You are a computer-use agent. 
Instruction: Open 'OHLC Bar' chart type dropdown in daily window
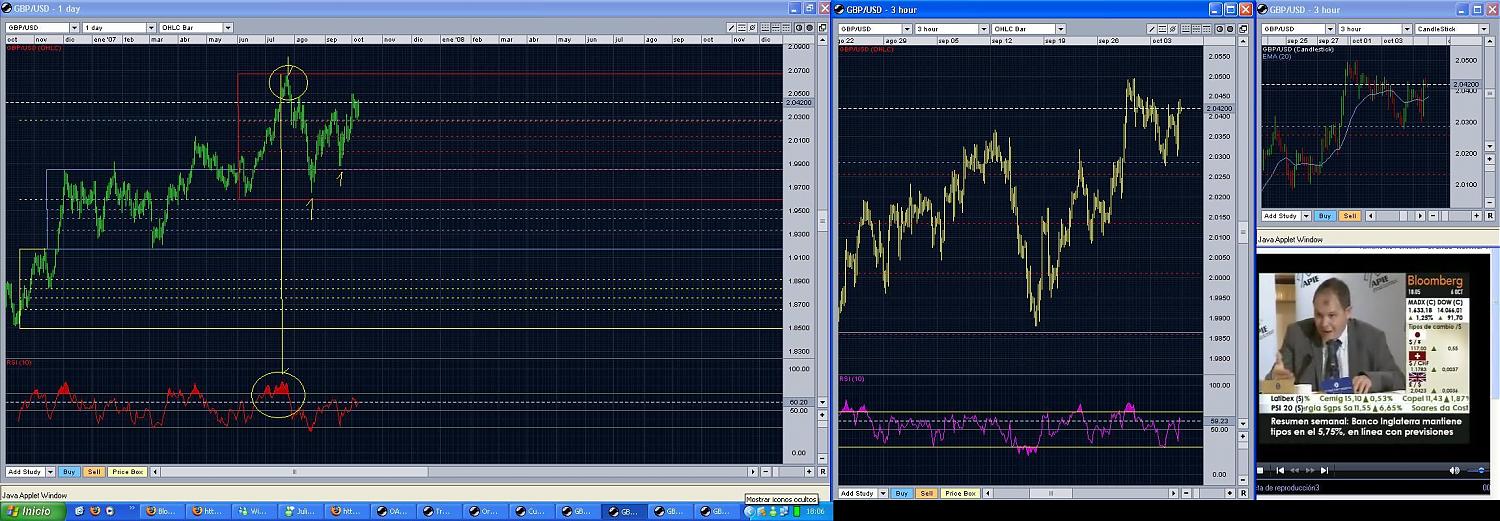tap(196, 28)
